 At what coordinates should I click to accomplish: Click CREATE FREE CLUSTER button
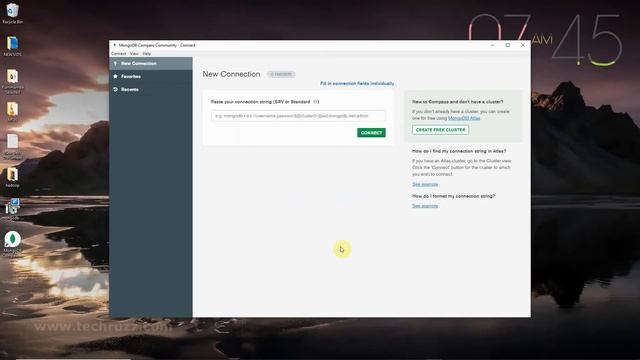coord(440,130)
